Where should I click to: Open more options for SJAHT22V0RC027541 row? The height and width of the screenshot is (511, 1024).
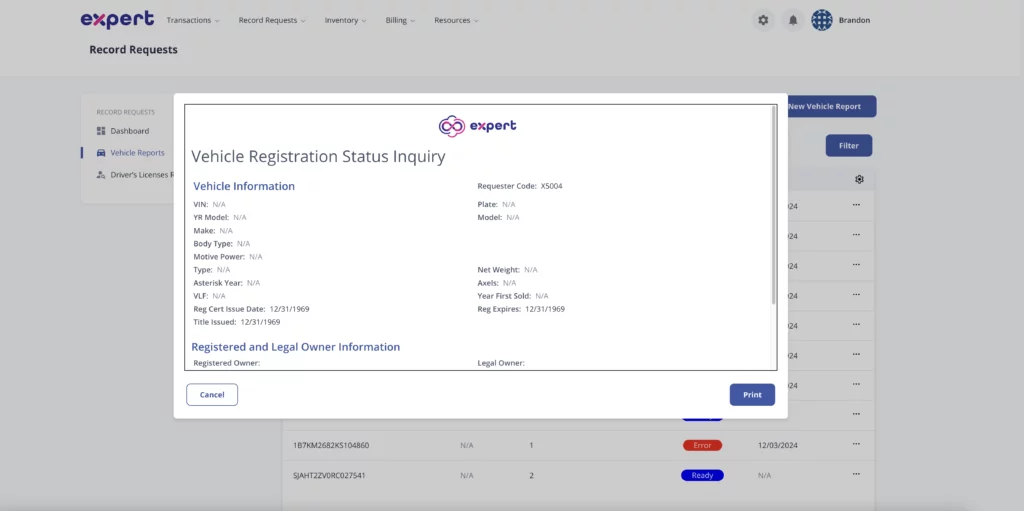(856, 474)
